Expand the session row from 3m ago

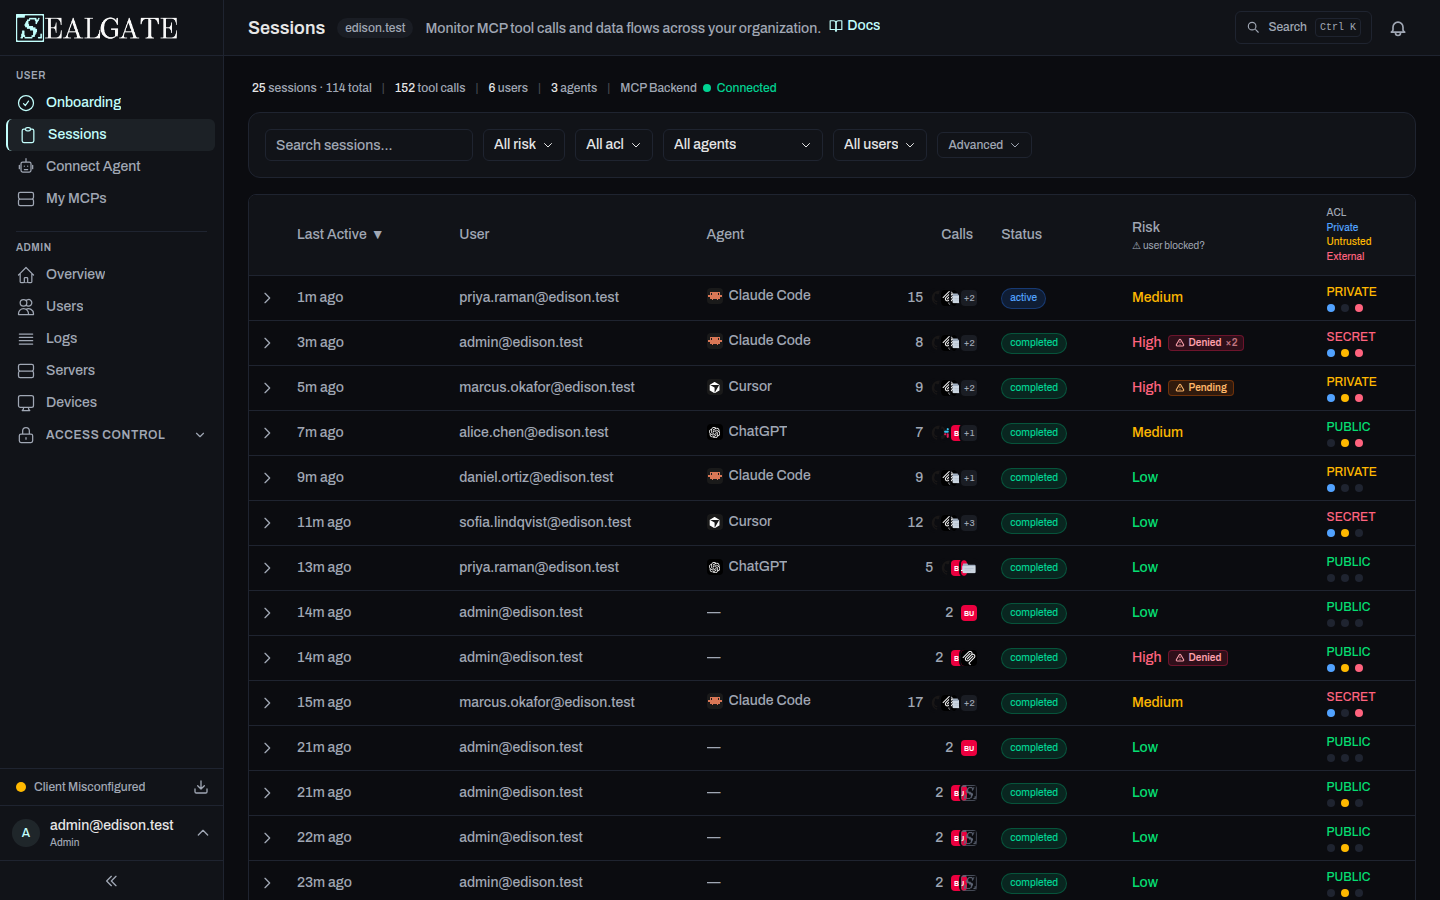(x=267, y=343)
